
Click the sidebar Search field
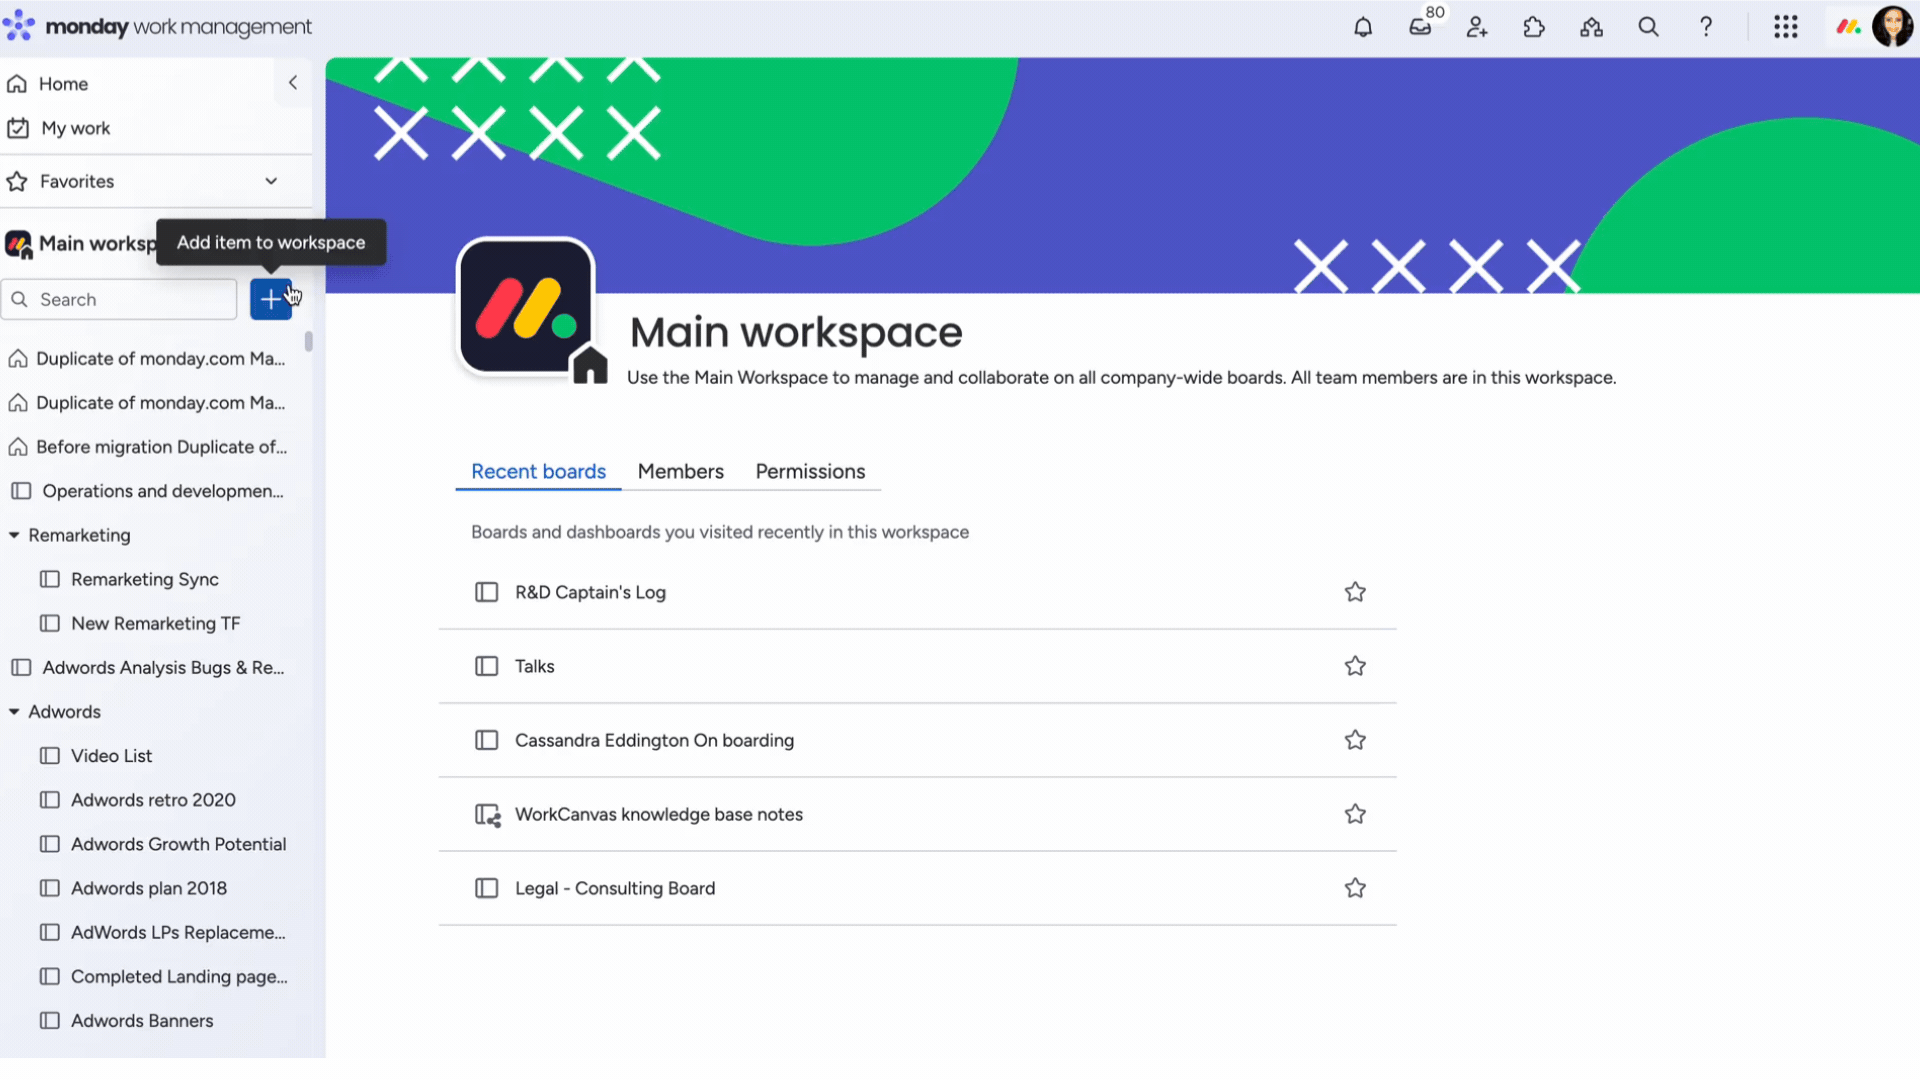click(x=119, y=299)
